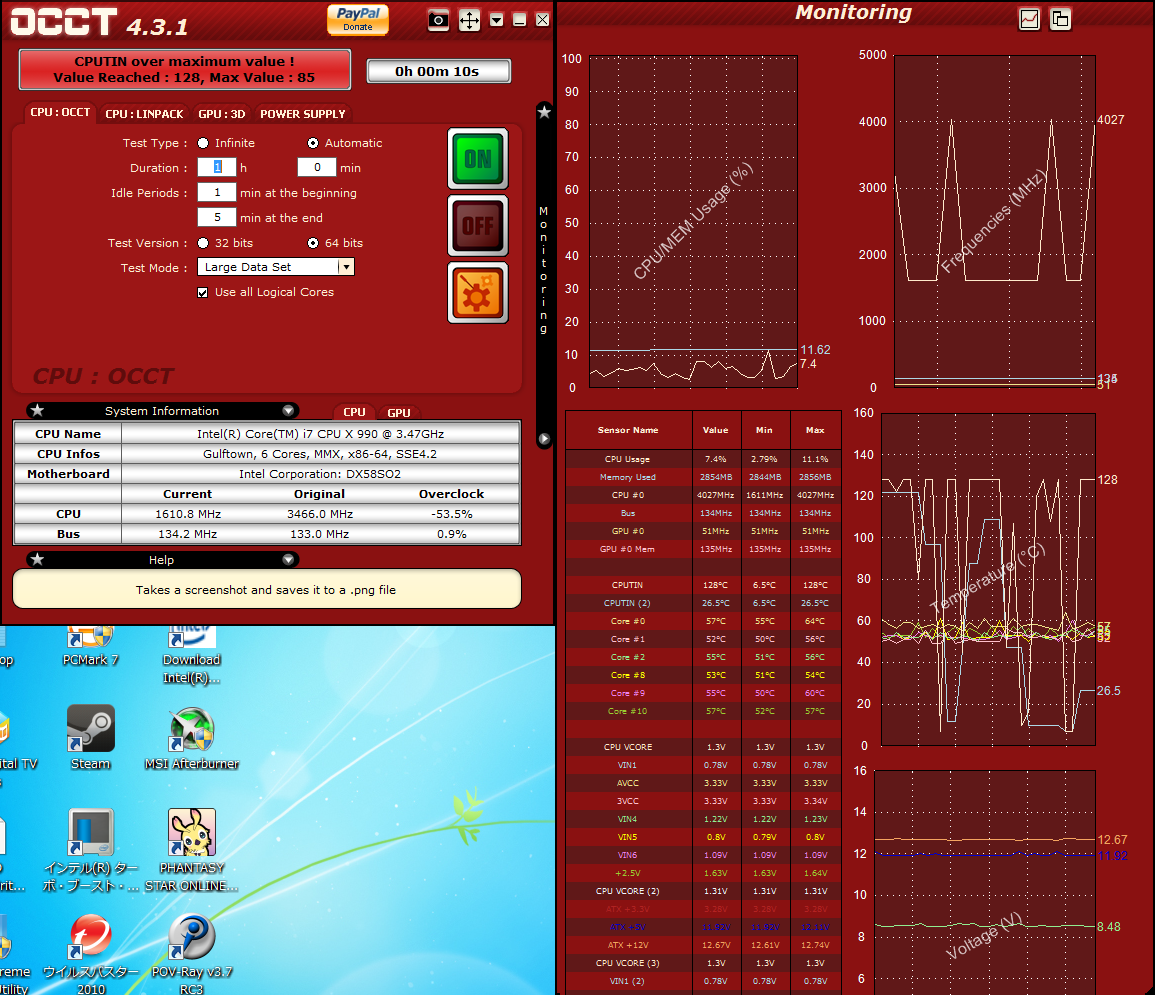Open the POV-Ray v3.7 RC3 desktop icon
1155x995 pixels.
pyautogui.click(x=192, y=954)
